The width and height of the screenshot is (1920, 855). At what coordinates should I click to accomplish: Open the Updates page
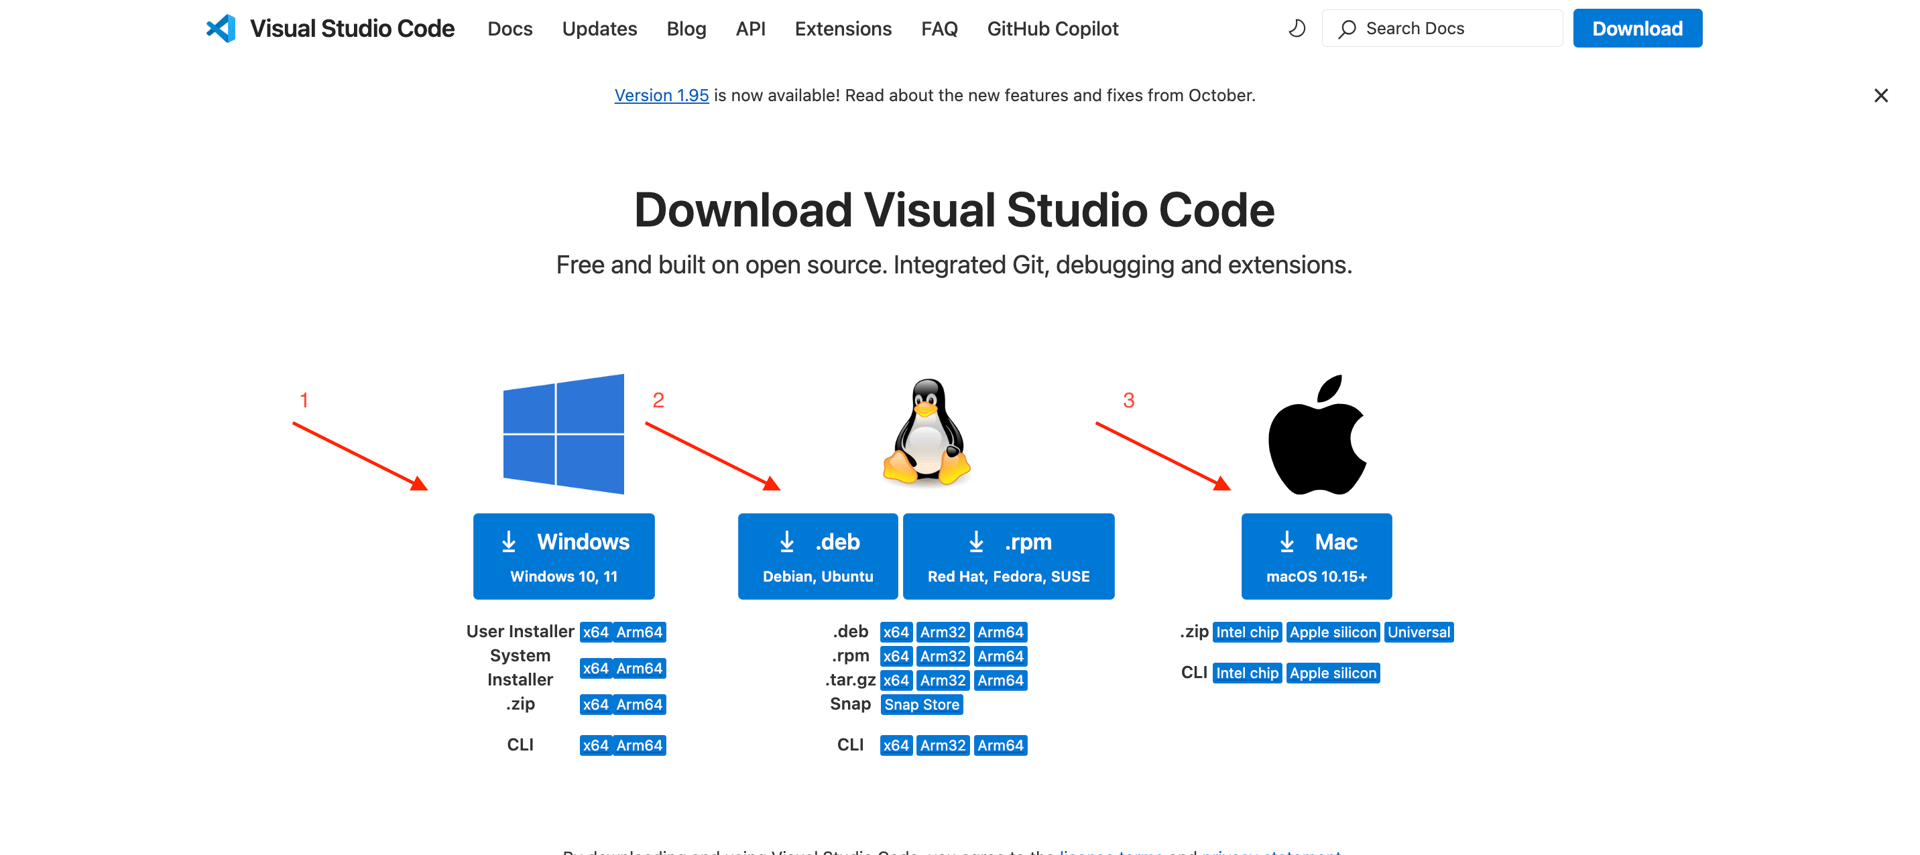coord(599,29)
